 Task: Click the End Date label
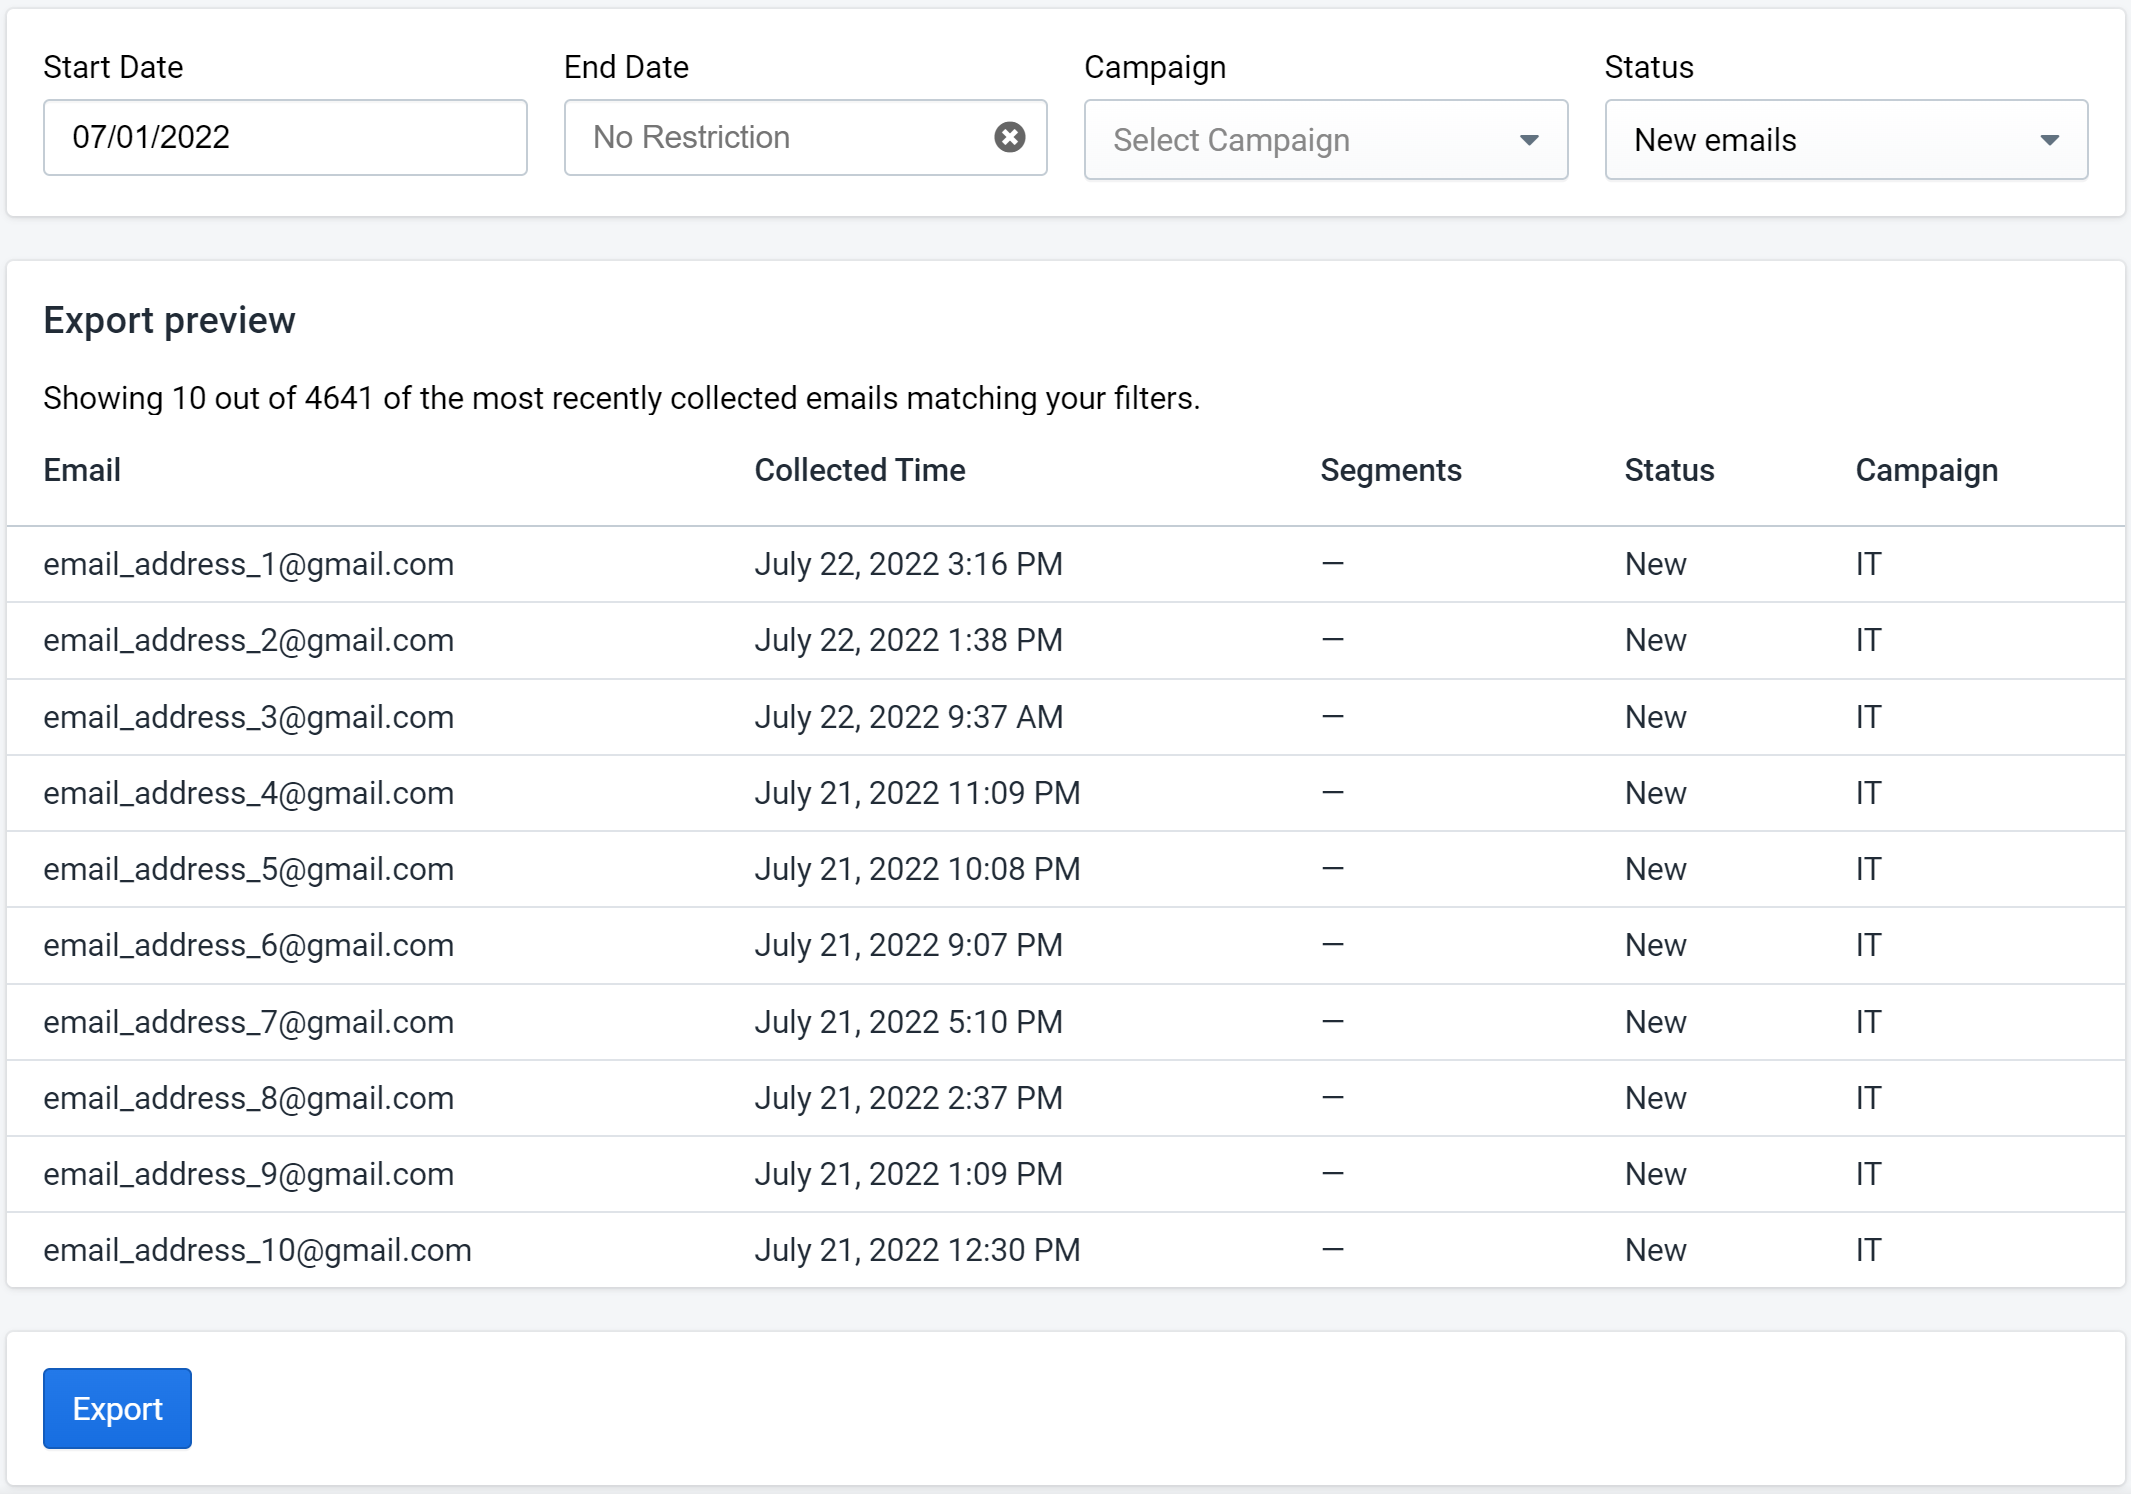pos(626,67)
